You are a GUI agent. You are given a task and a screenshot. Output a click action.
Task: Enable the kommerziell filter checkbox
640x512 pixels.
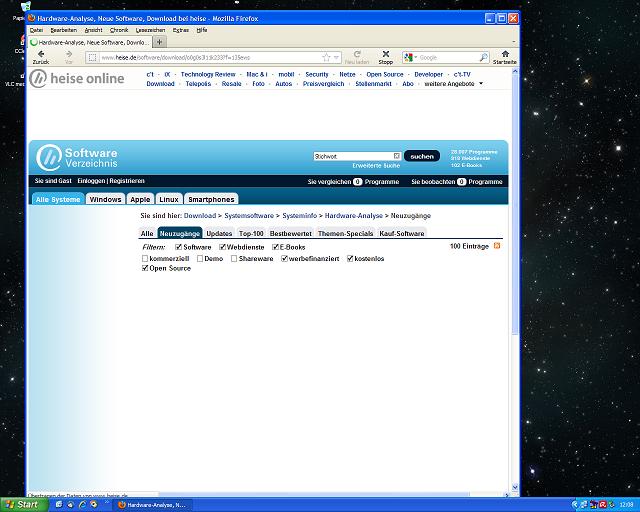(x=144, y=258)
